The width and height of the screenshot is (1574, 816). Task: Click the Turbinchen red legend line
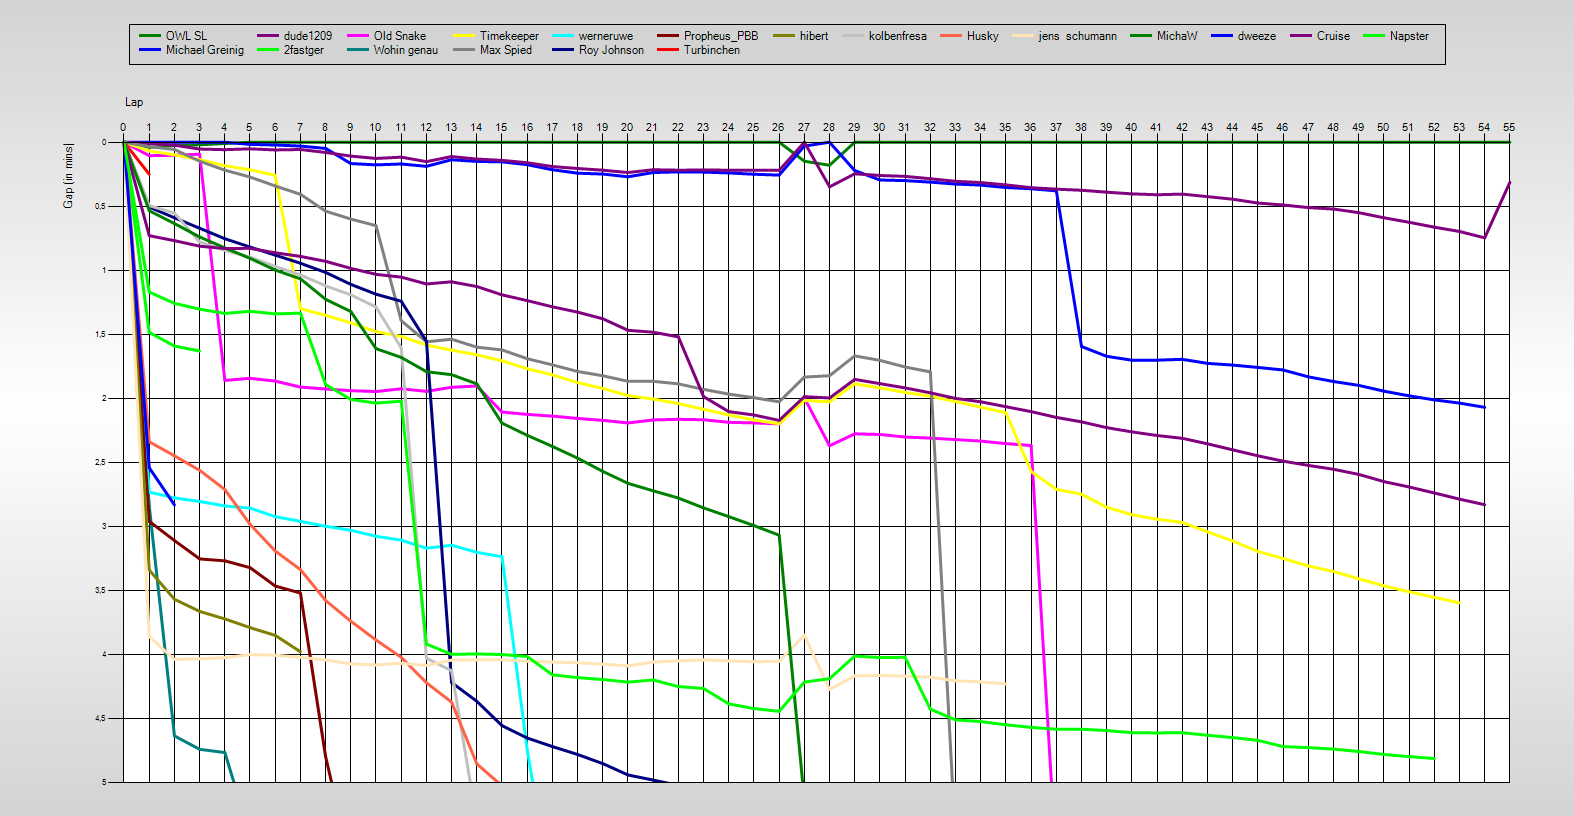pyautogui.click(x=668, y=50)
